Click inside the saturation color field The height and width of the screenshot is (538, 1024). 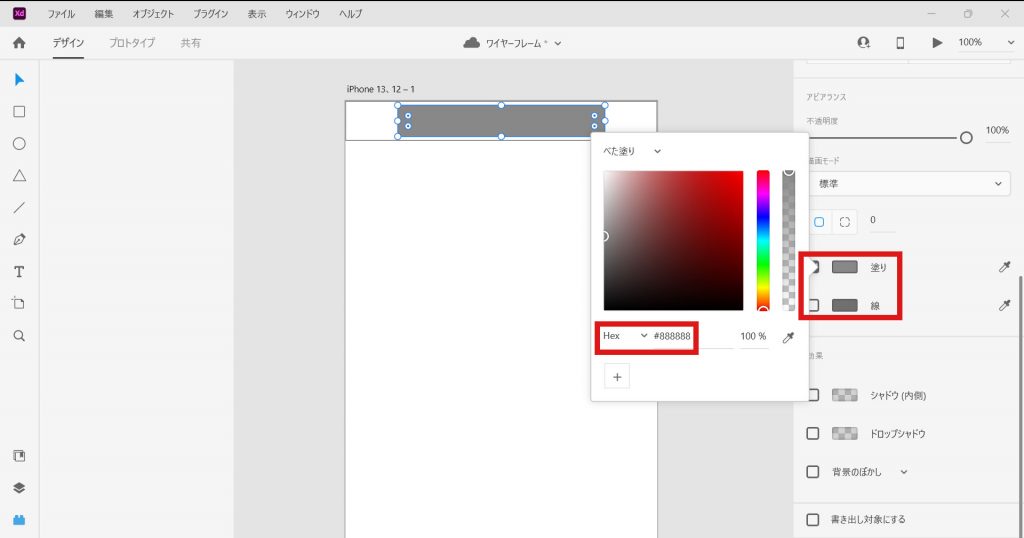click(x=673, y=240)
